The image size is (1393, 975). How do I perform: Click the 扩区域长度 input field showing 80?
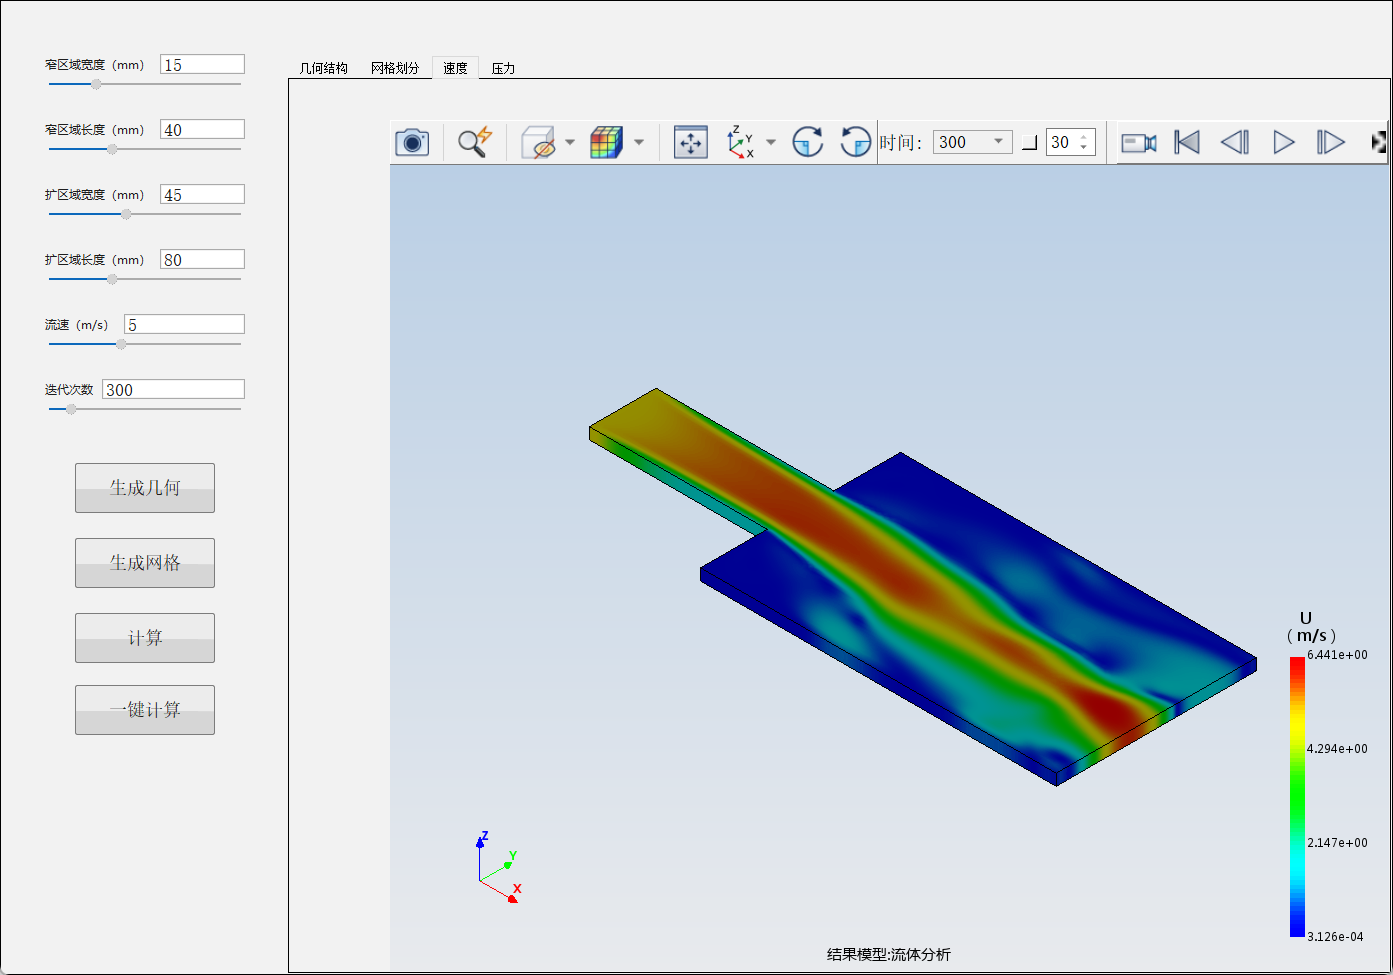point(202,259)
